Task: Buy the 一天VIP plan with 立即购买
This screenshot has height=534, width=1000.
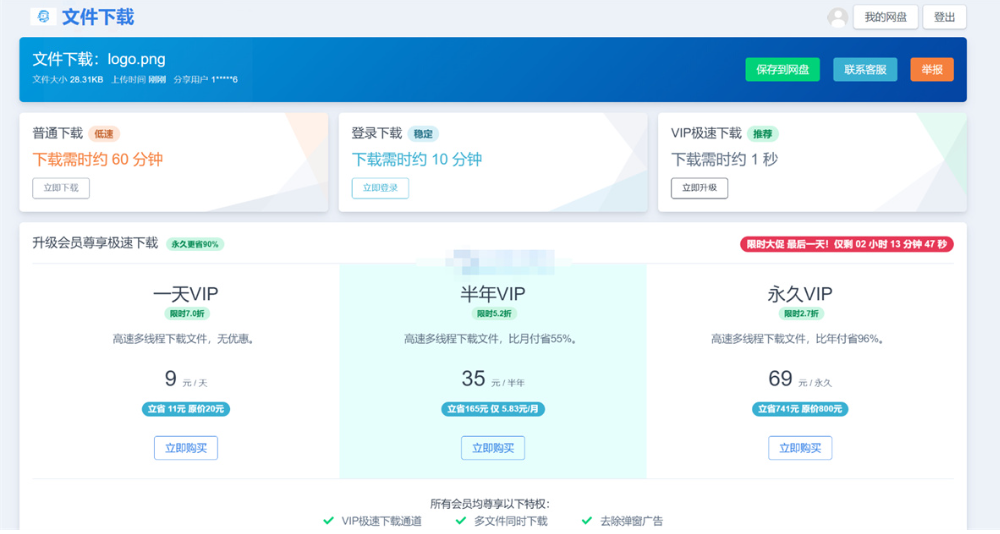Action: [186, 448]
